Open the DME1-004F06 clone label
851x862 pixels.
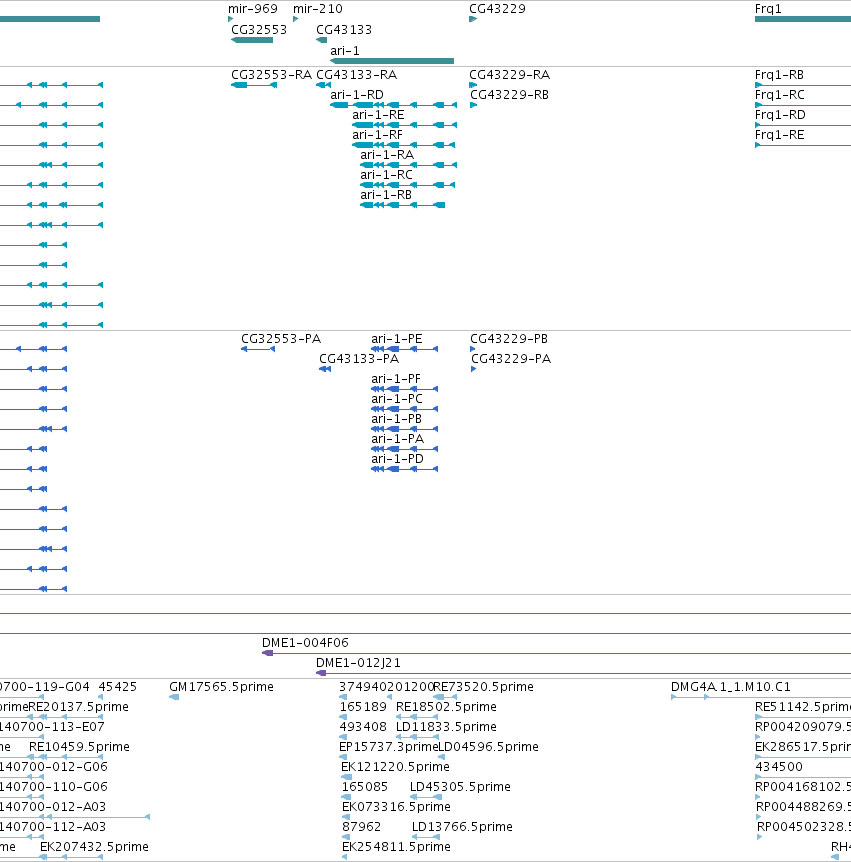tap(305, 643)
